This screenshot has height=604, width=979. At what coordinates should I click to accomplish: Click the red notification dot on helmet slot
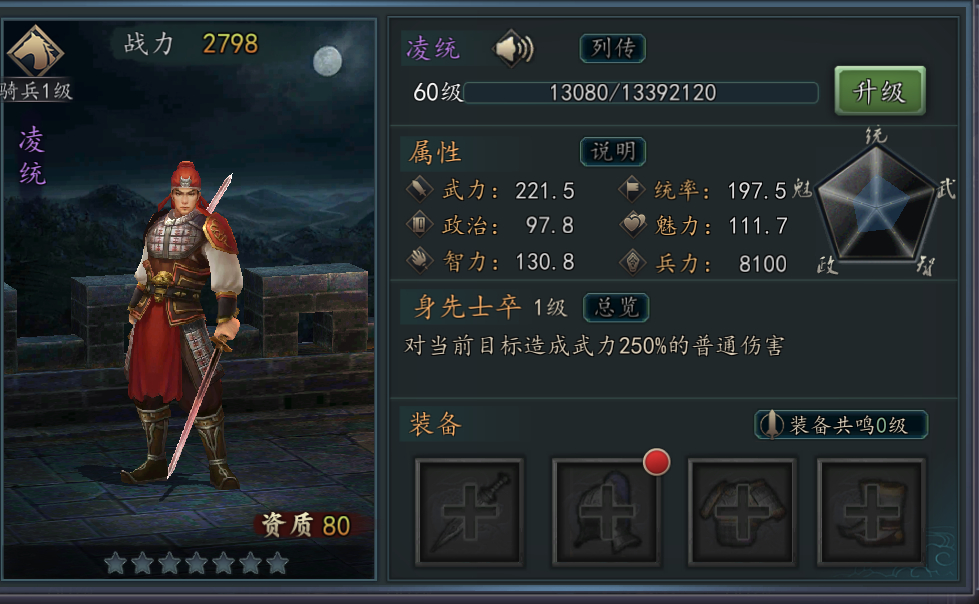click(x=656, y=462)
